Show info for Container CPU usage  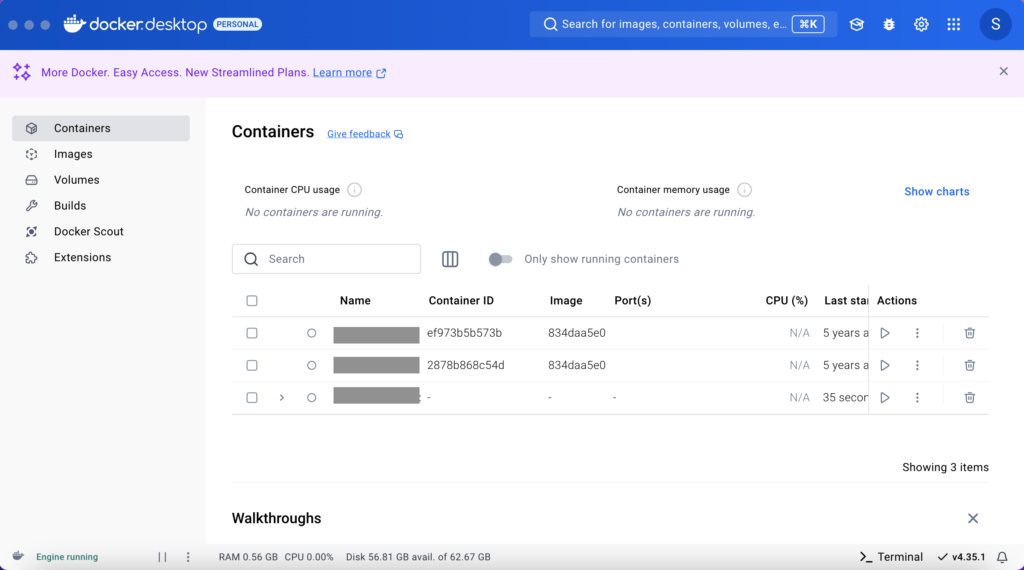point(354,189)
